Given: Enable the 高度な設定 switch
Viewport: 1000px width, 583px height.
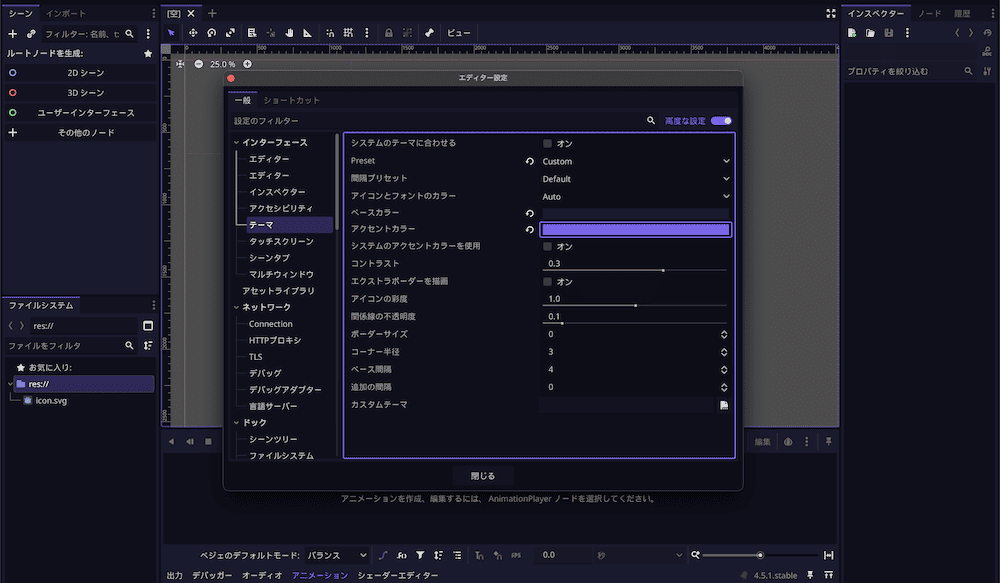Looking at the screenshot, I should tap(722, 120).
